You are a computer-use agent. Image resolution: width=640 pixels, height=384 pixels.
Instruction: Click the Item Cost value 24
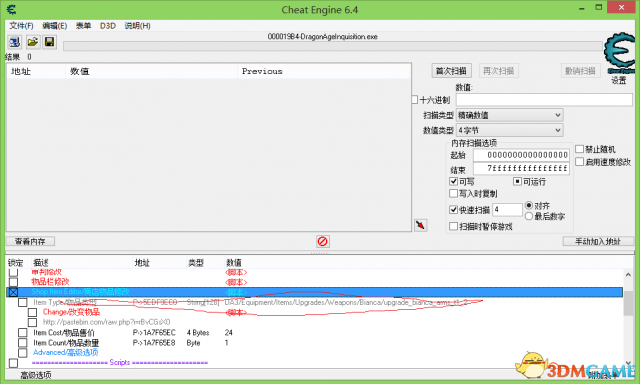tap(229, 333)
